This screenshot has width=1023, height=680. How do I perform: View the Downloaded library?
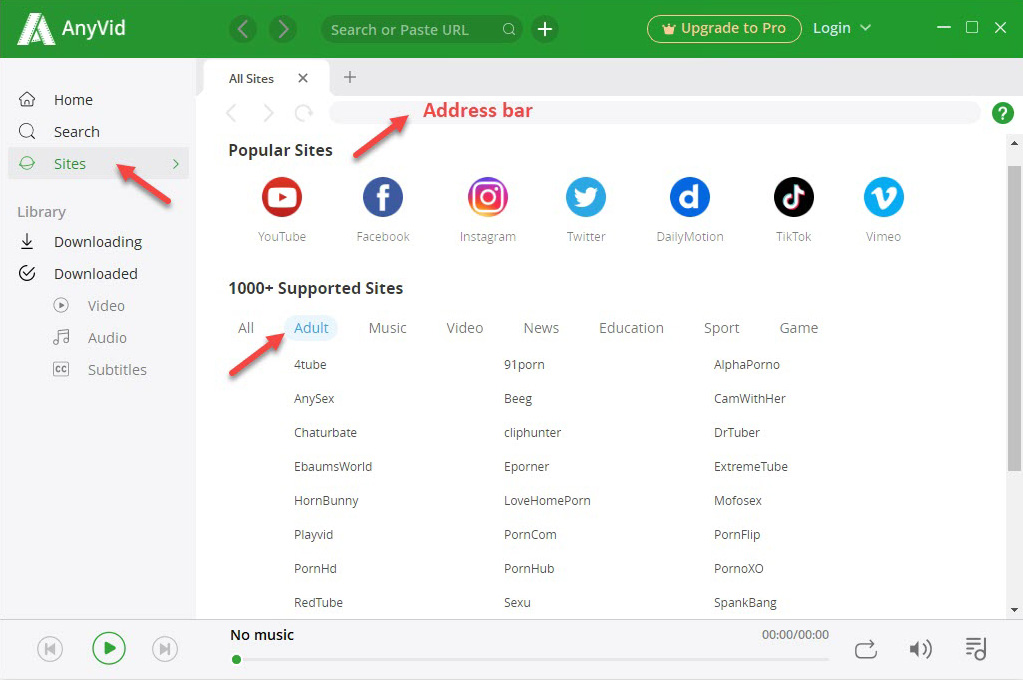click(x=98, y=273)
